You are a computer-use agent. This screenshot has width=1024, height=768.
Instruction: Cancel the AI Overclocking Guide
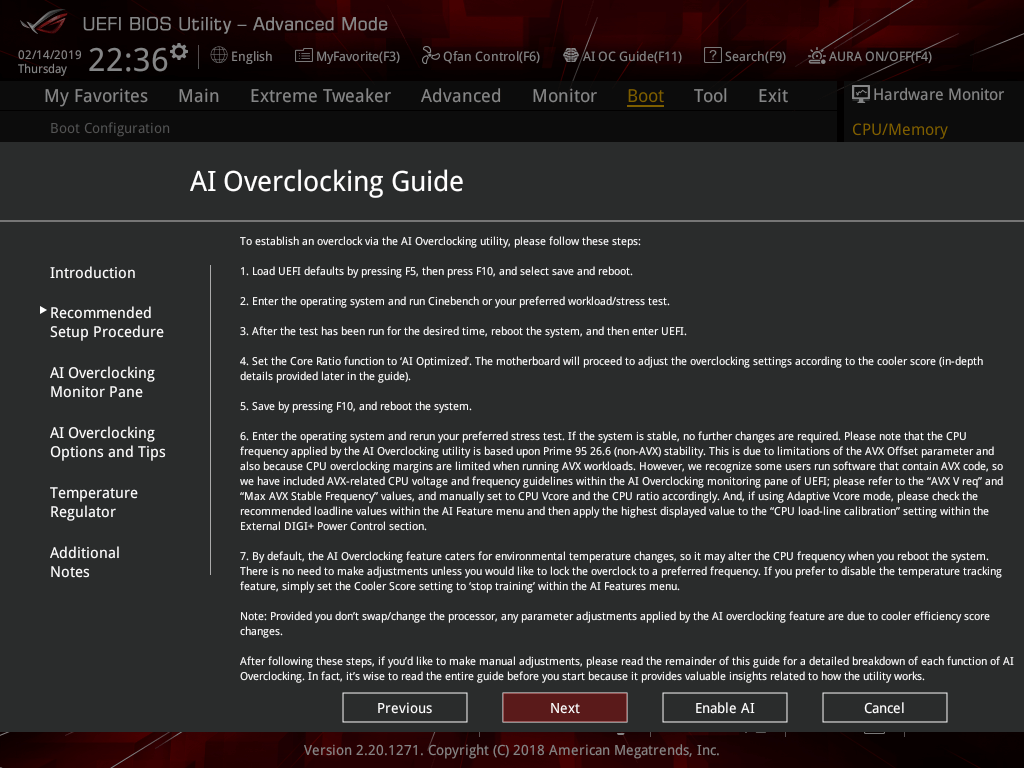coord(885,707)
